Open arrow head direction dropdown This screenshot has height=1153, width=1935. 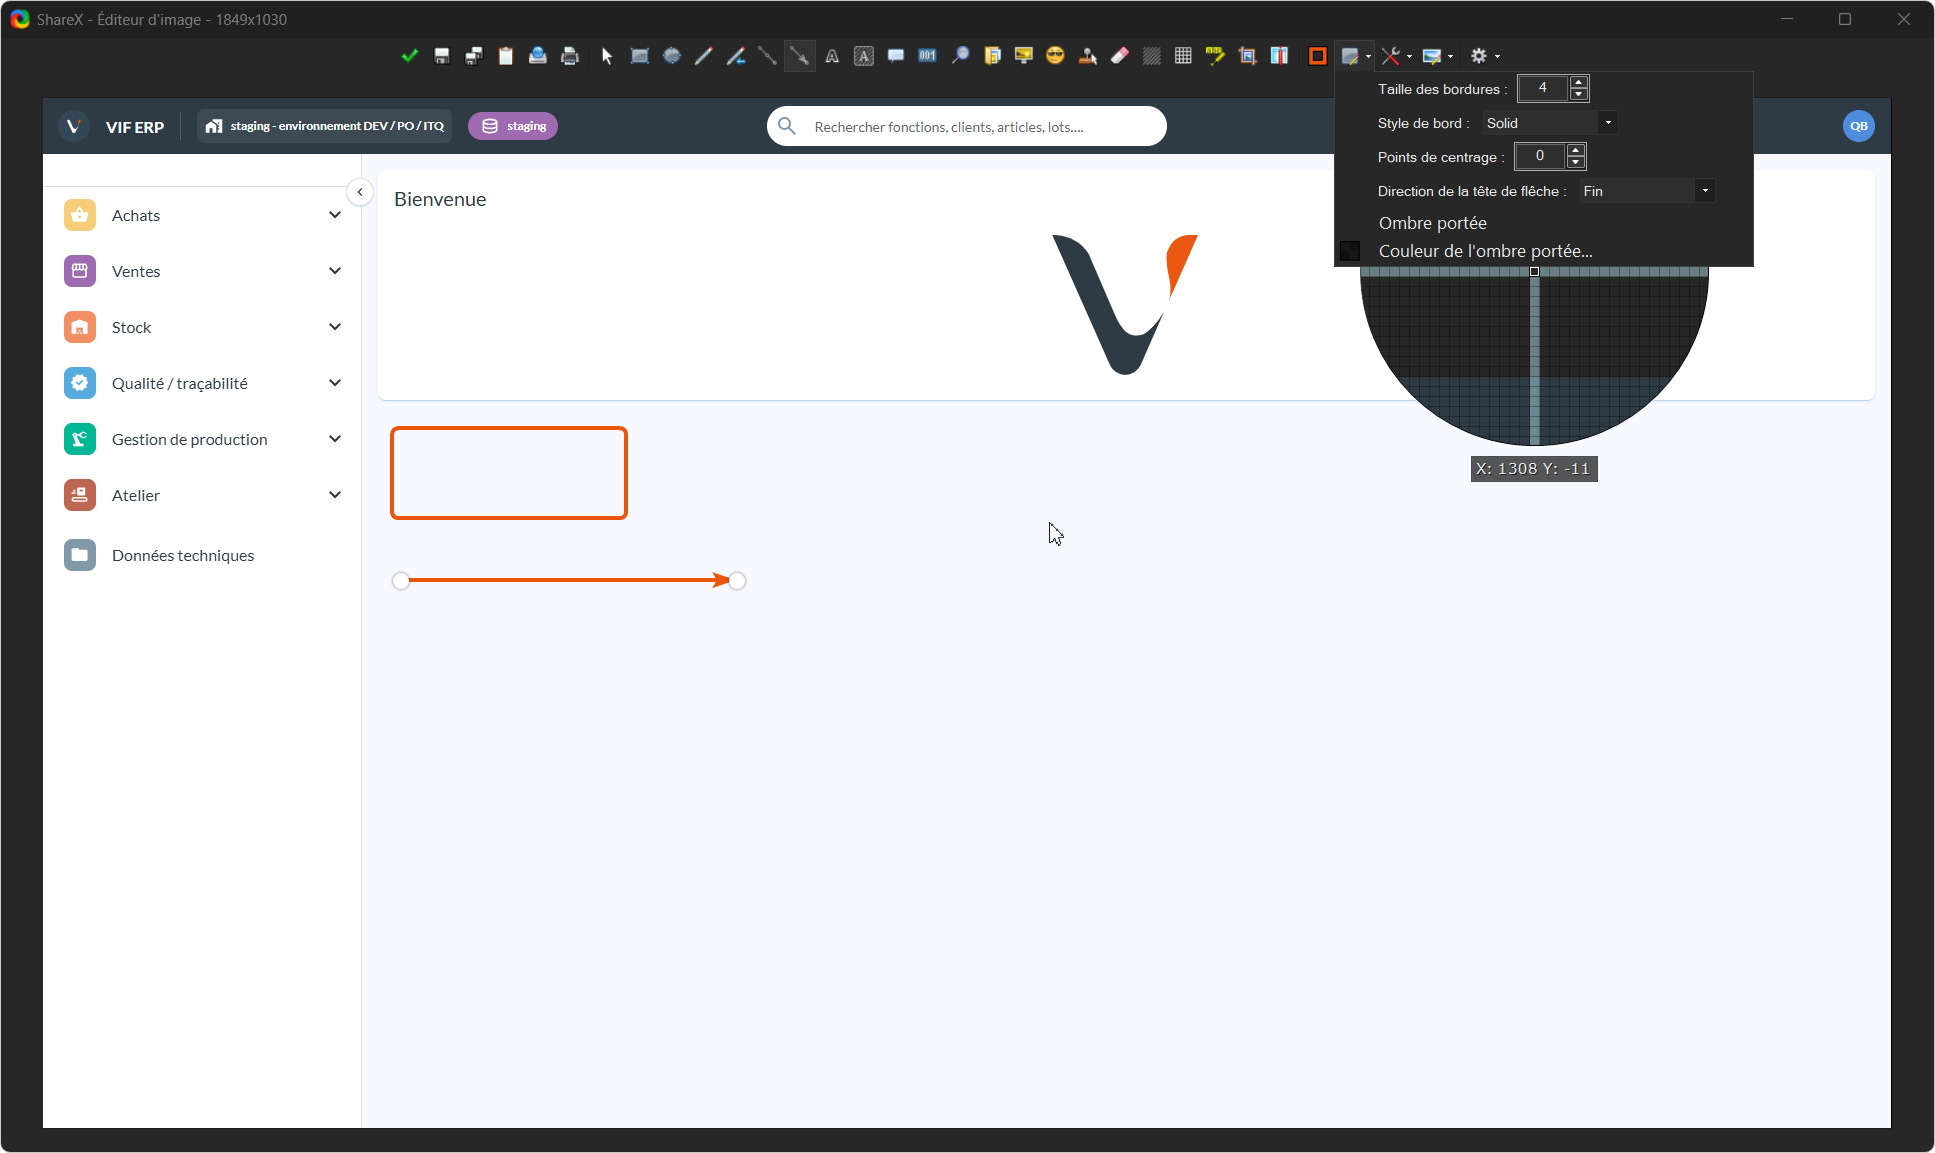pos(1647,191)
